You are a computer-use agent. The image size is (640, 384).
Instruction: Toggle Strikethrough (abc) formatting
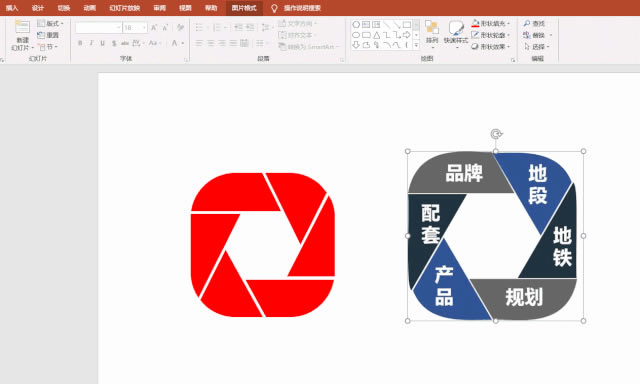coord(125,43)
